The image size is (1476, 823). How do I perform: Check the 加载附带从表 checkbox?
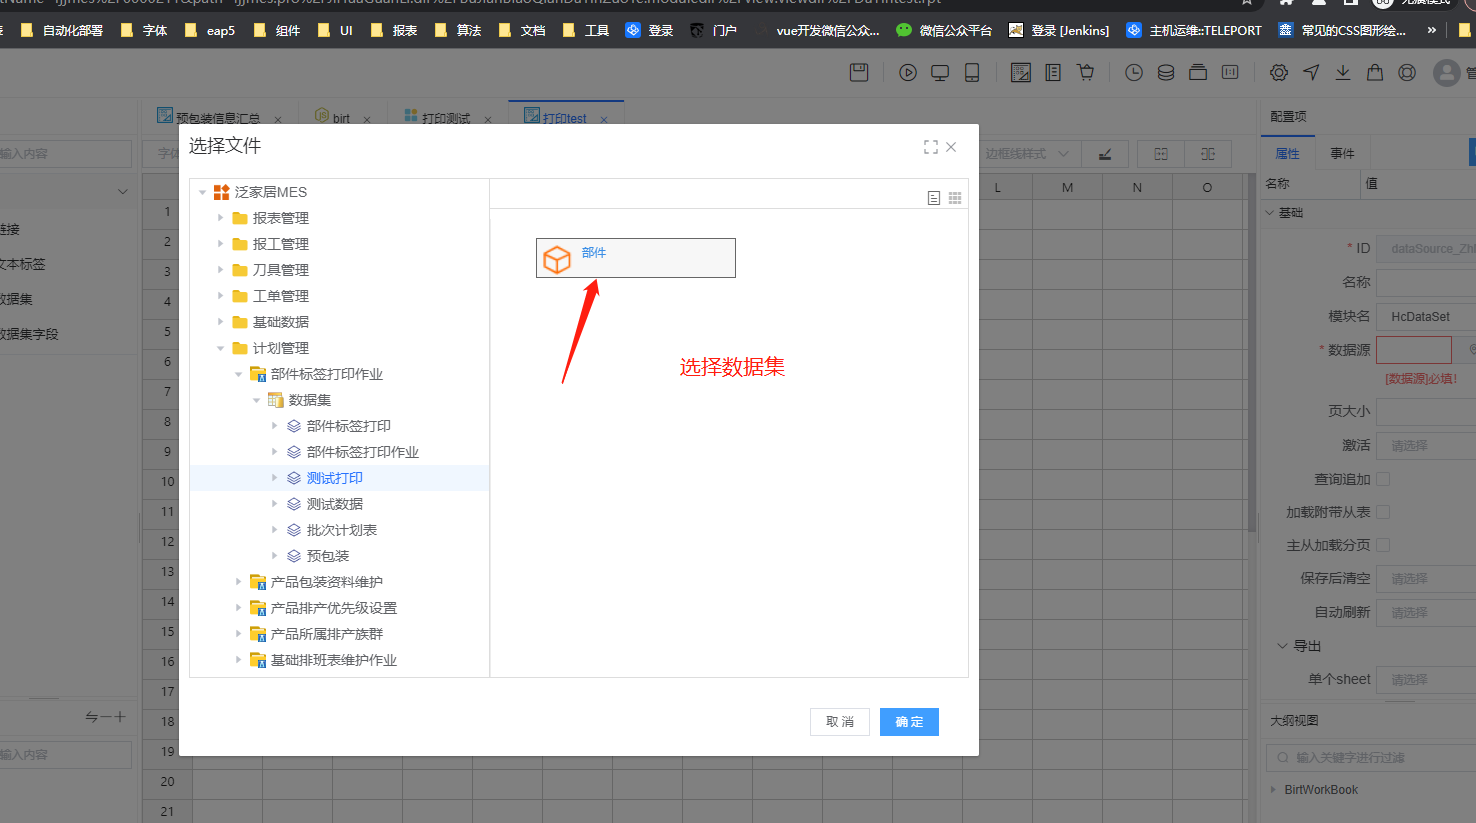(1383, 512)
